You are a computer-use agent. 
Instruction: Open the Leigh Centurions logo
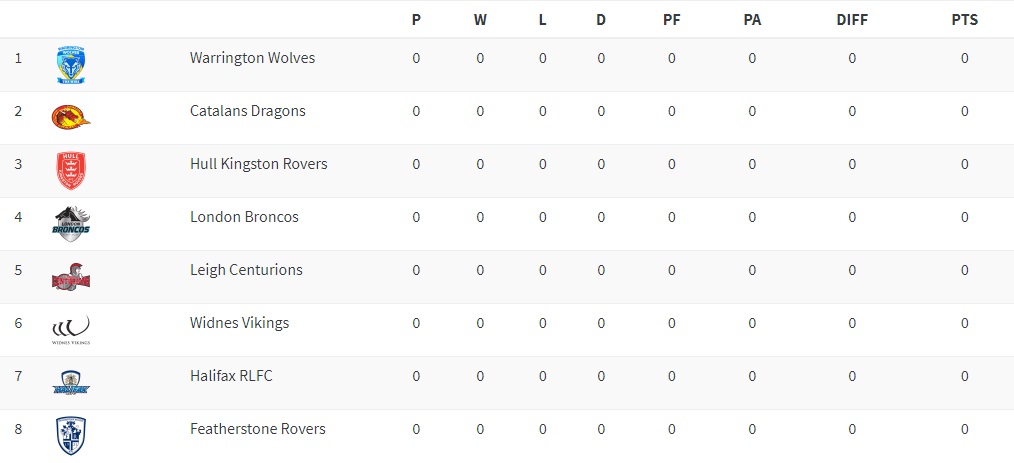pyautogui.click(x=71, y=276)
